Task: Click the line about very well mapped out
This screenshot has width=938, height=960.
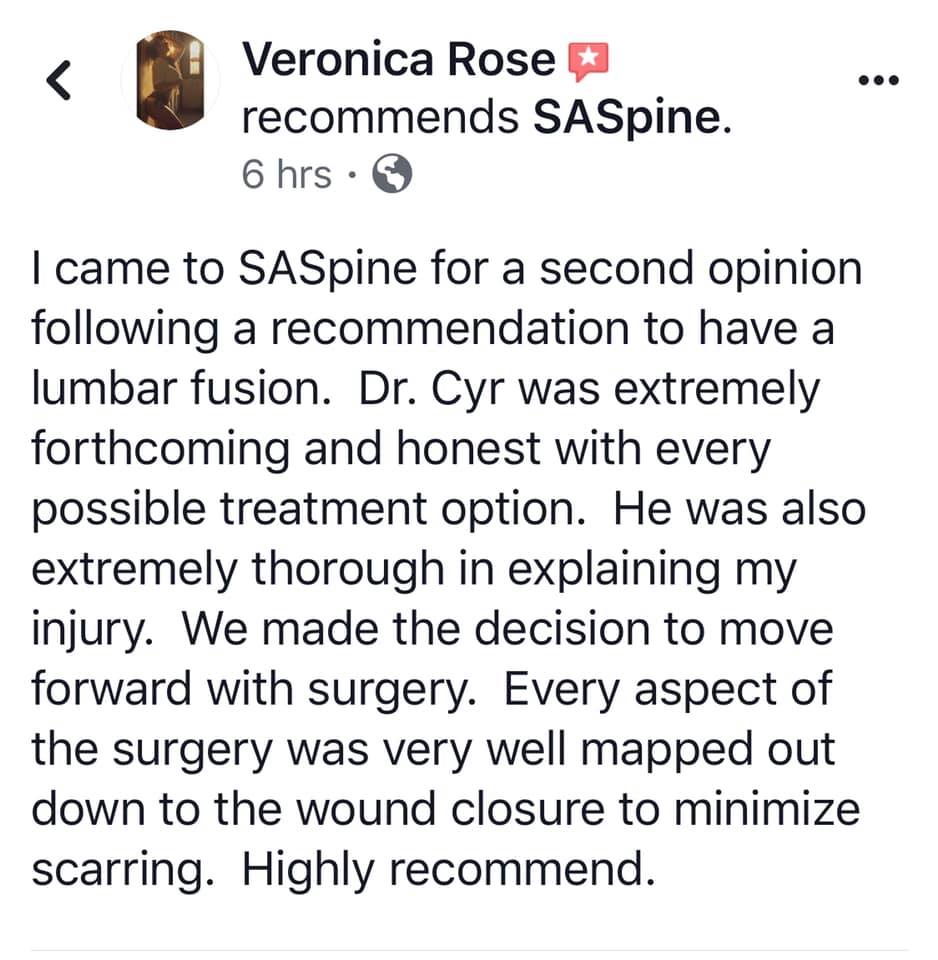Action: click(433, 750)
